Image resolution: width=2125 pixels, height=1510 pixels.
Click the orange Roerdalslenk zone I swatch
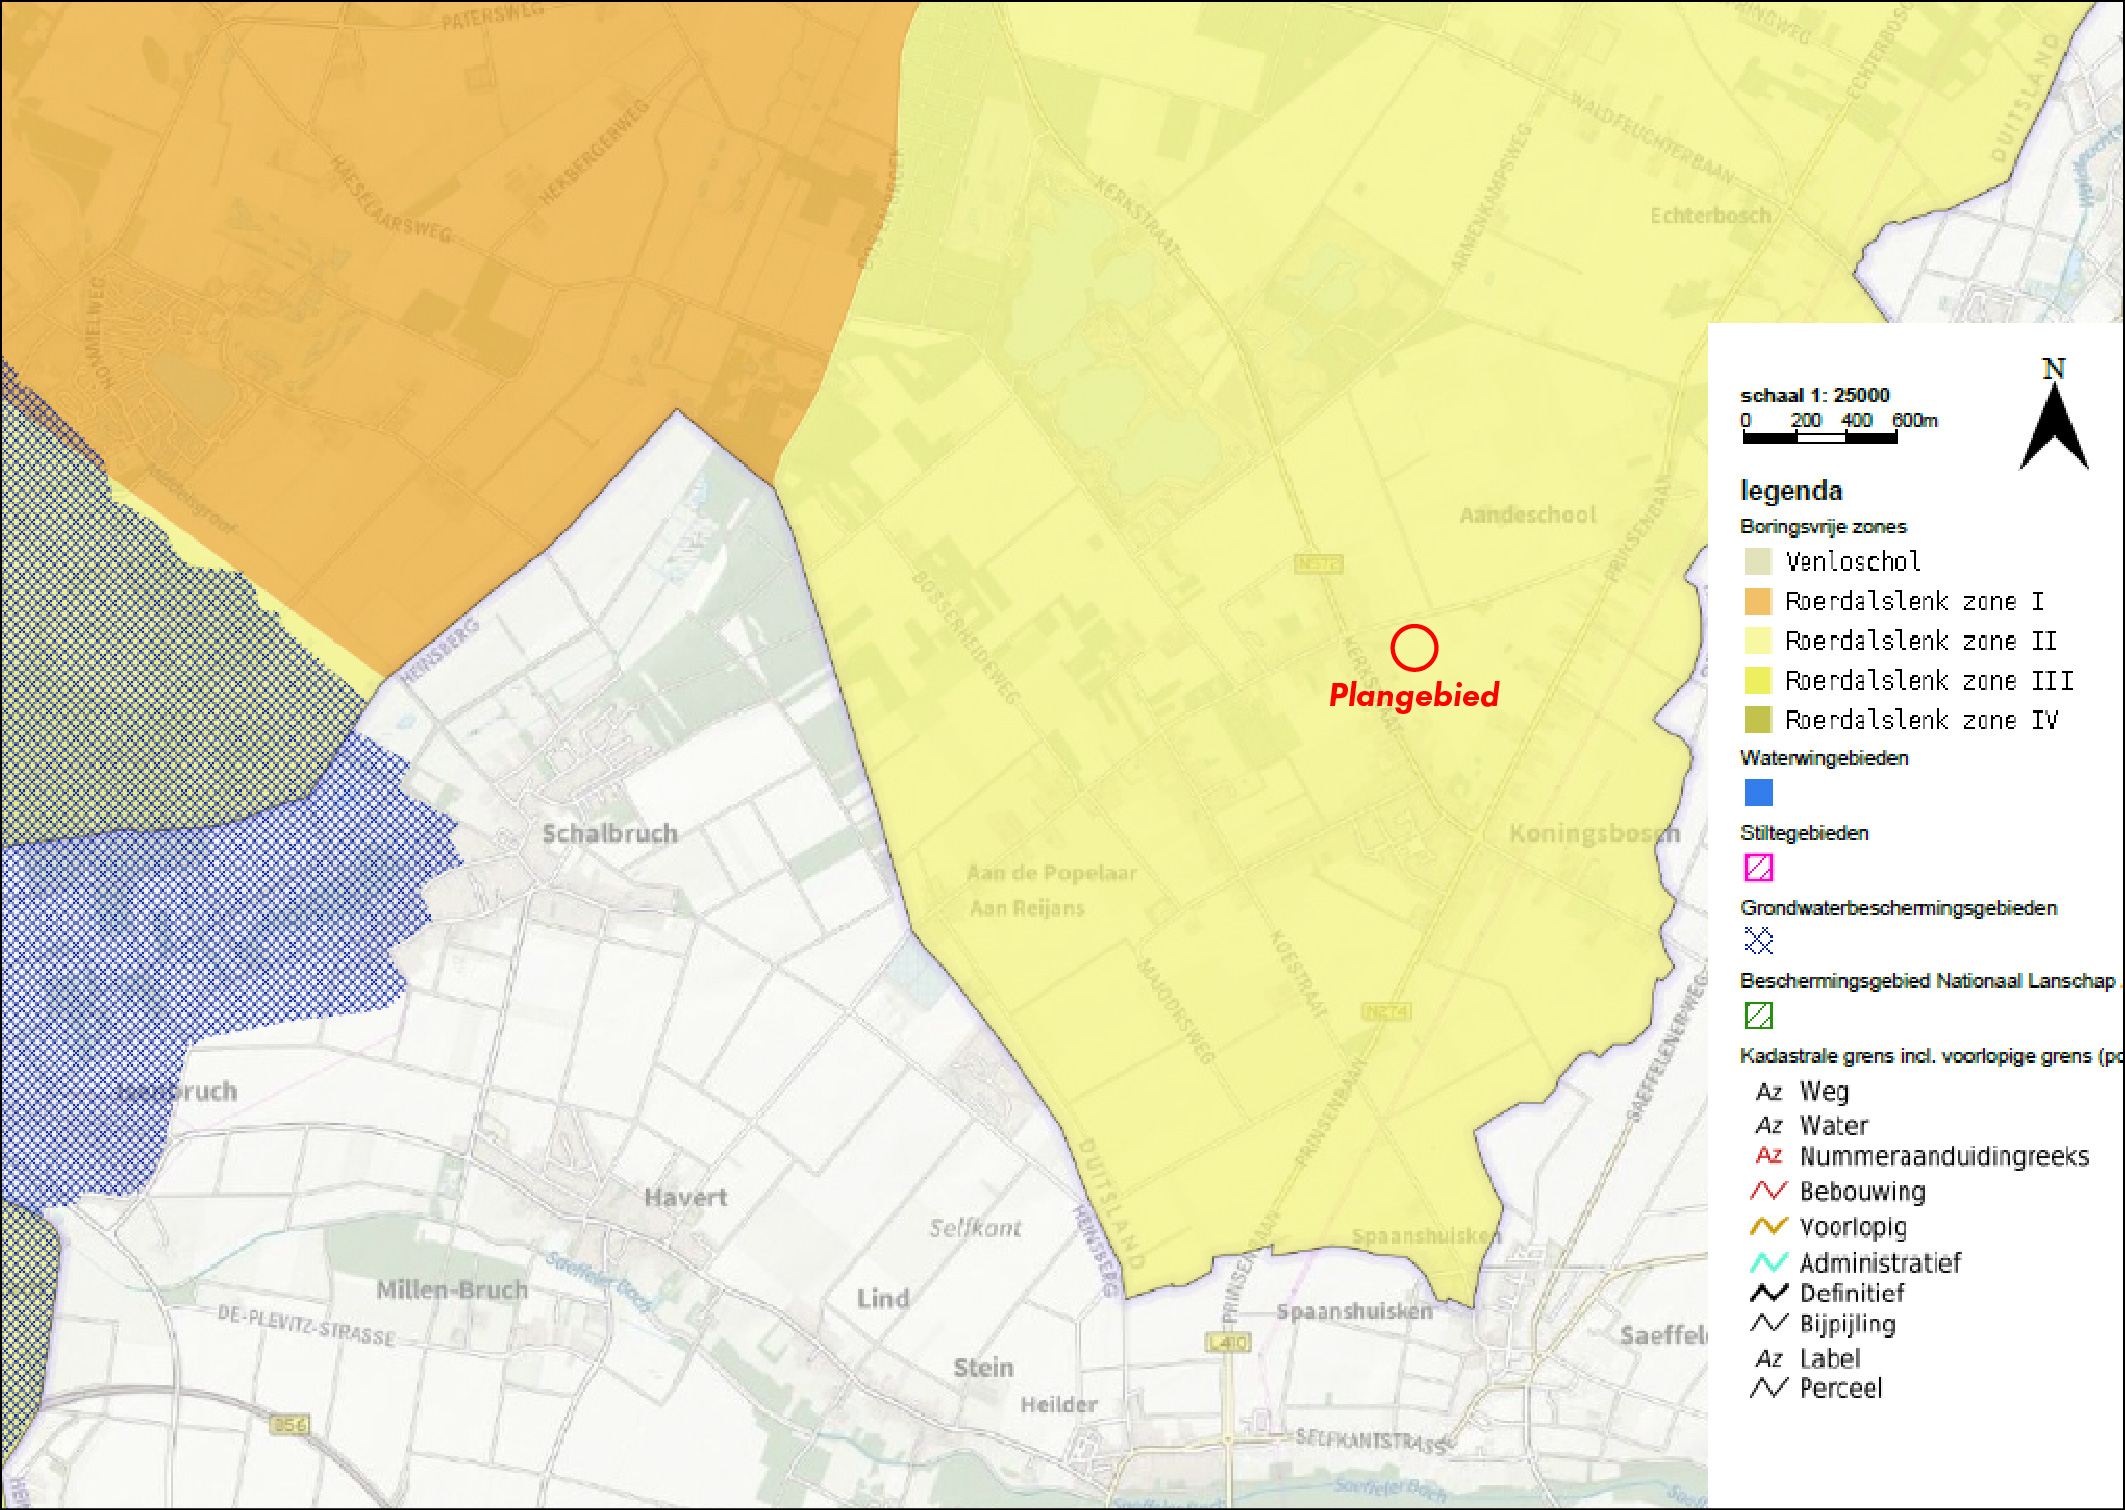1758,601
